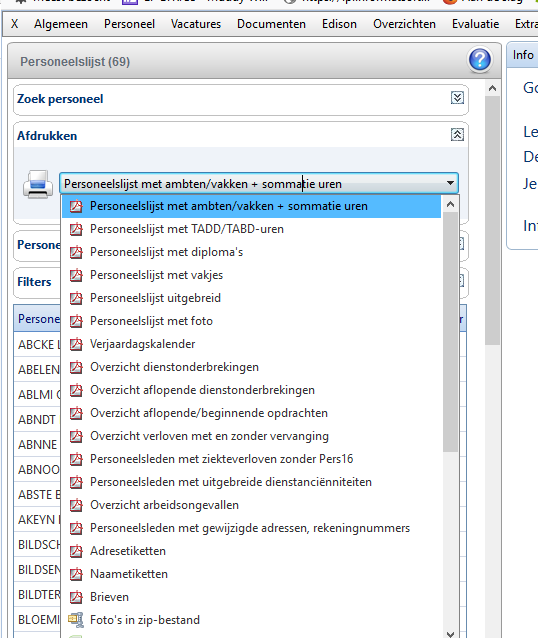Click the zip icon for Foto's in zip-bestand

(x=76, y=620)
